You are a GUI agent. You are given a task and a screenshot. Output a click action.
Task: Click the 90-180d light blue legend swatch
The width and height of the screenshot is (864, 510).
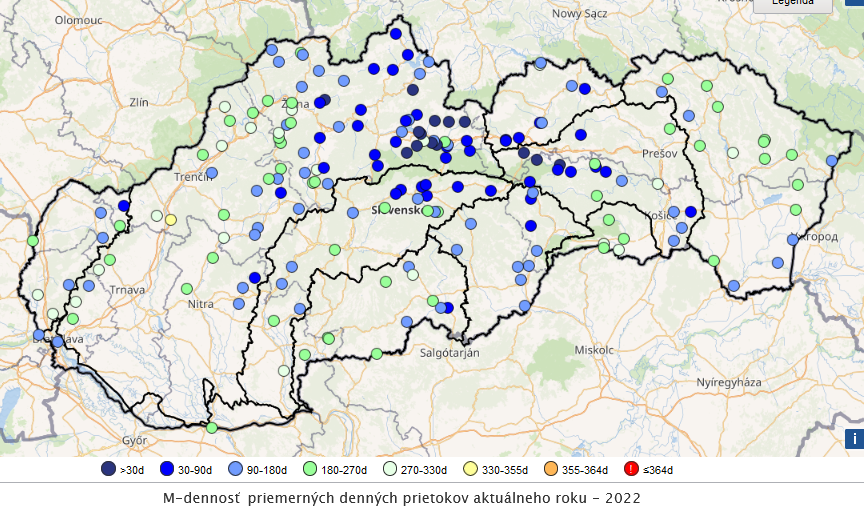coord(237,468)
